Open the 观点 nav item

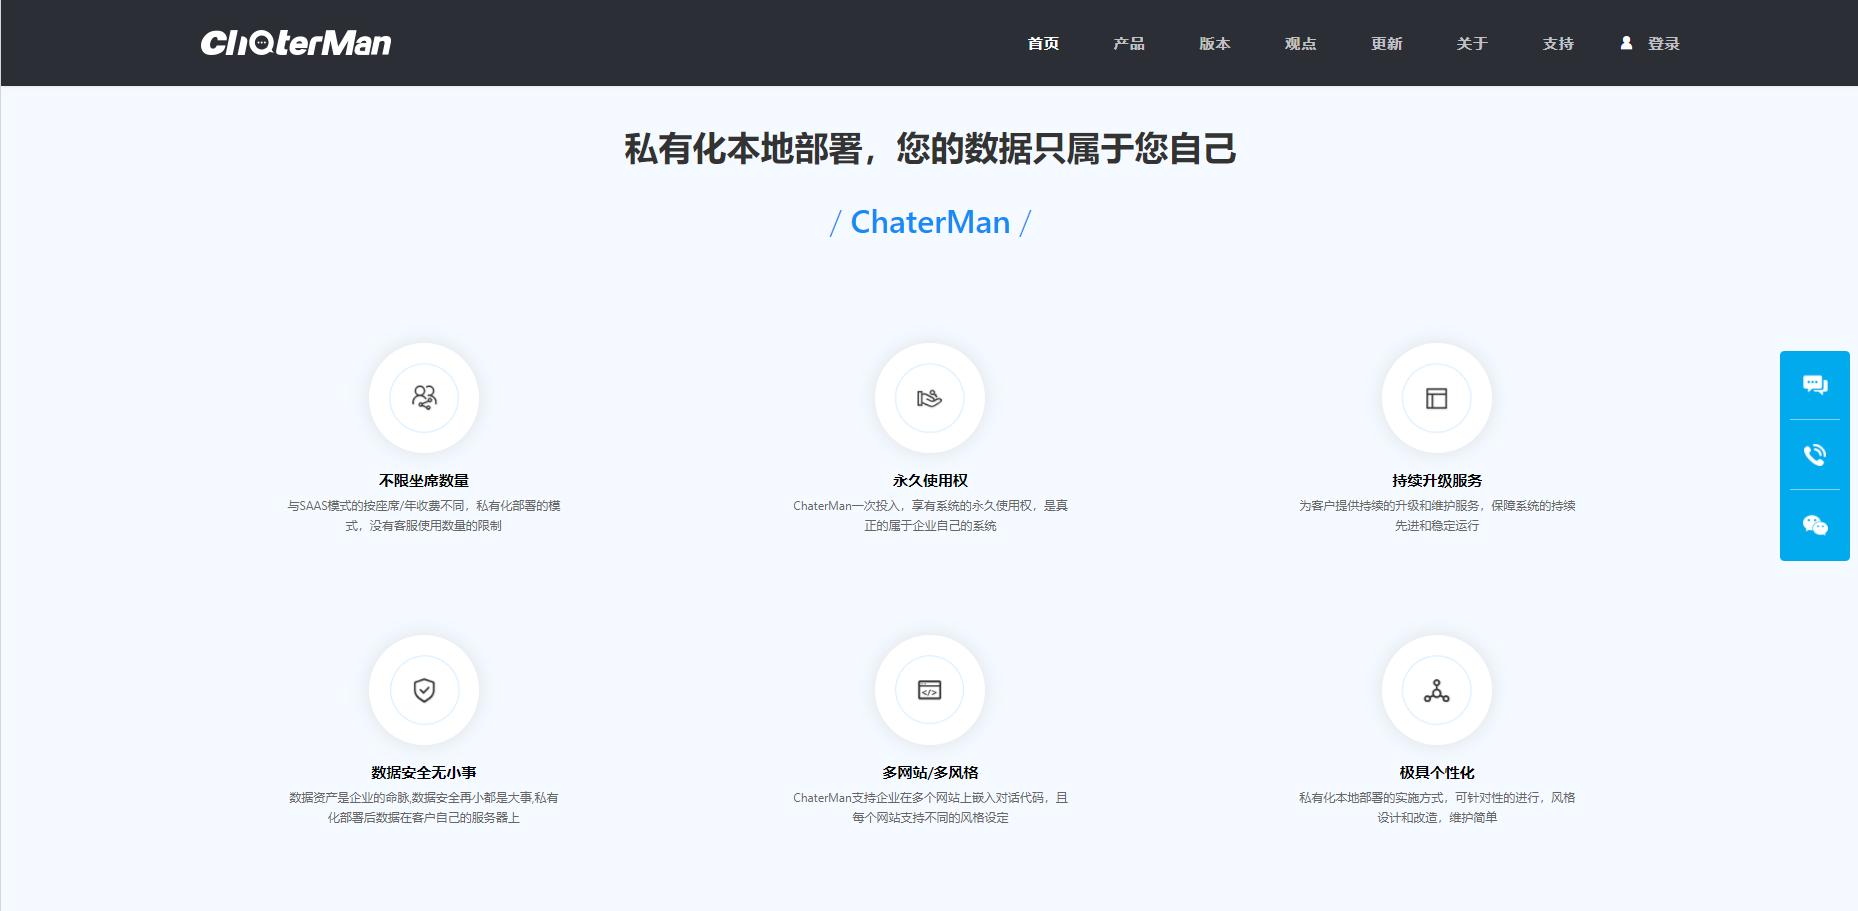click(x=1301, y=43)
